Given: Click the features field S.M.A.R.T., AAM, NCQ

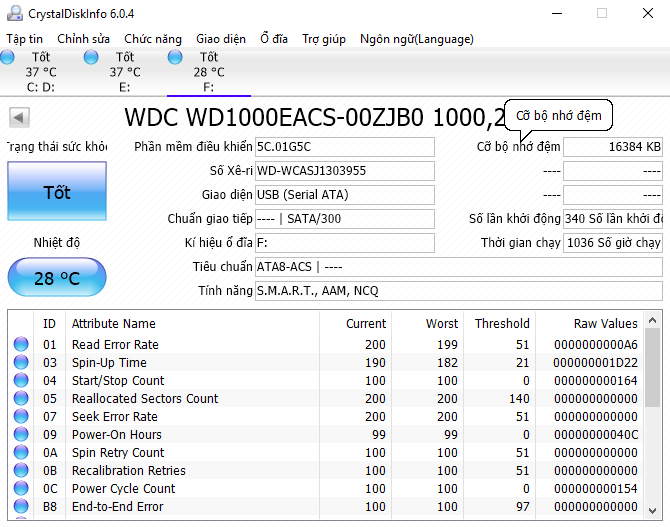Looking at the screenshot, I should [459, 291].
